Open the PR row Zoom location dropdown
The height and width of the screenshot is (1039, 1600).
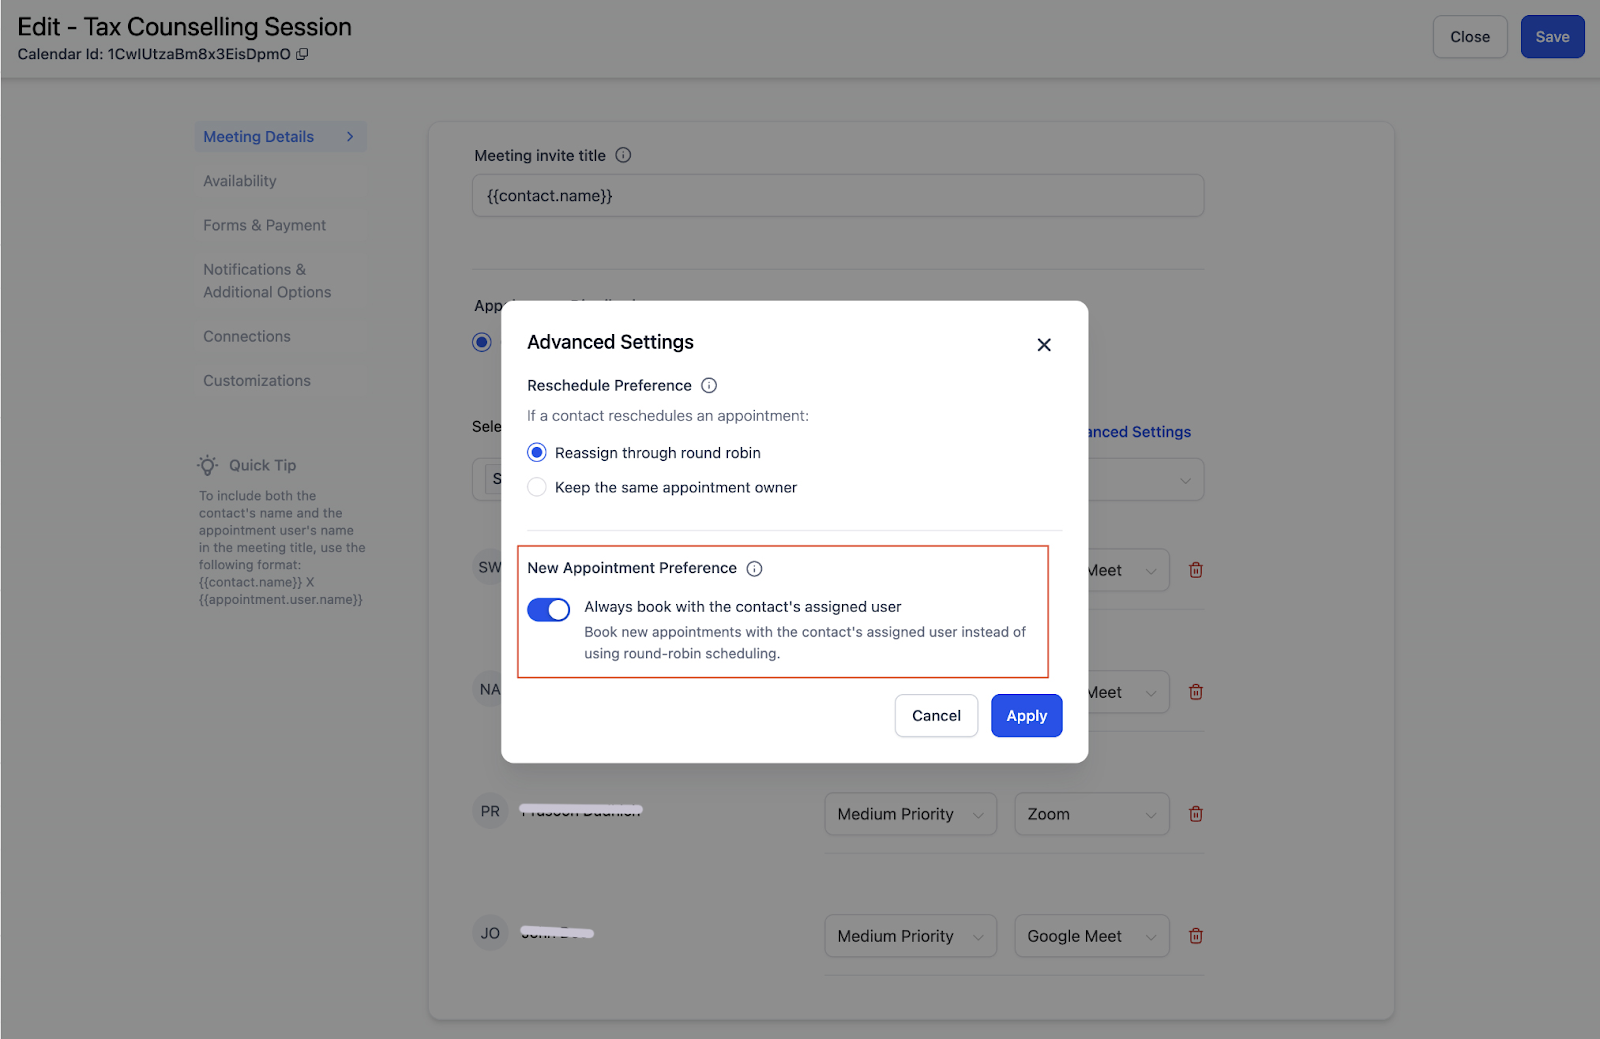(x=1092, y=814)
